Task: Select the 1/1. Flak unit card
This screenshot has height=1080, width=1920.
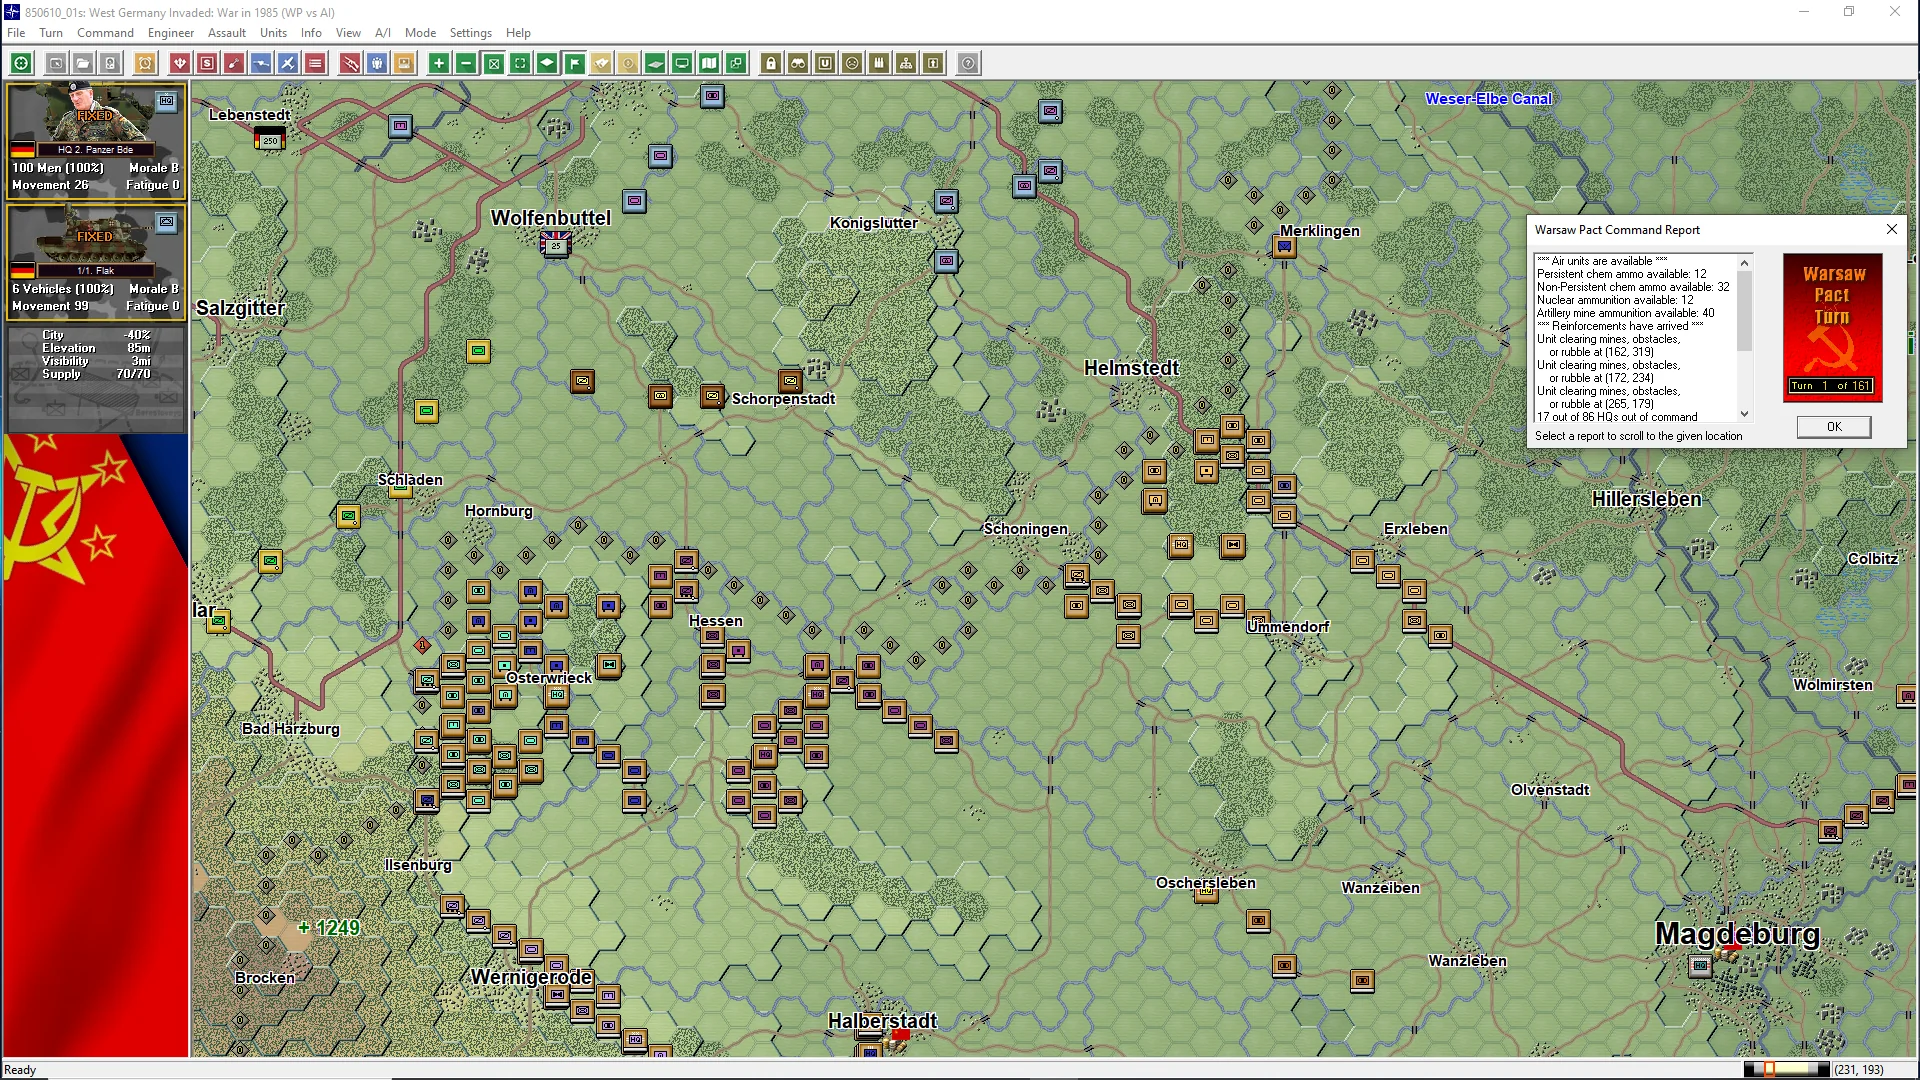Action: [x=96, y=261]
